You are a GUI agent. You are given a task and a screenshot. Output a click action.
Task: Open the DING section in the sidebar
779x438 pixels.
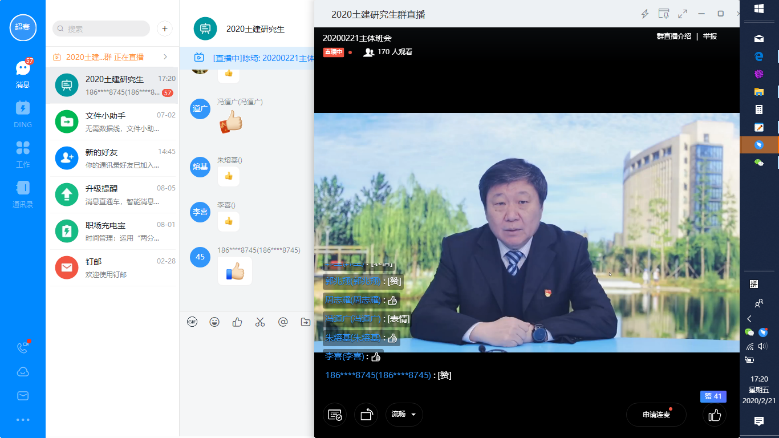tap(23, 114)
